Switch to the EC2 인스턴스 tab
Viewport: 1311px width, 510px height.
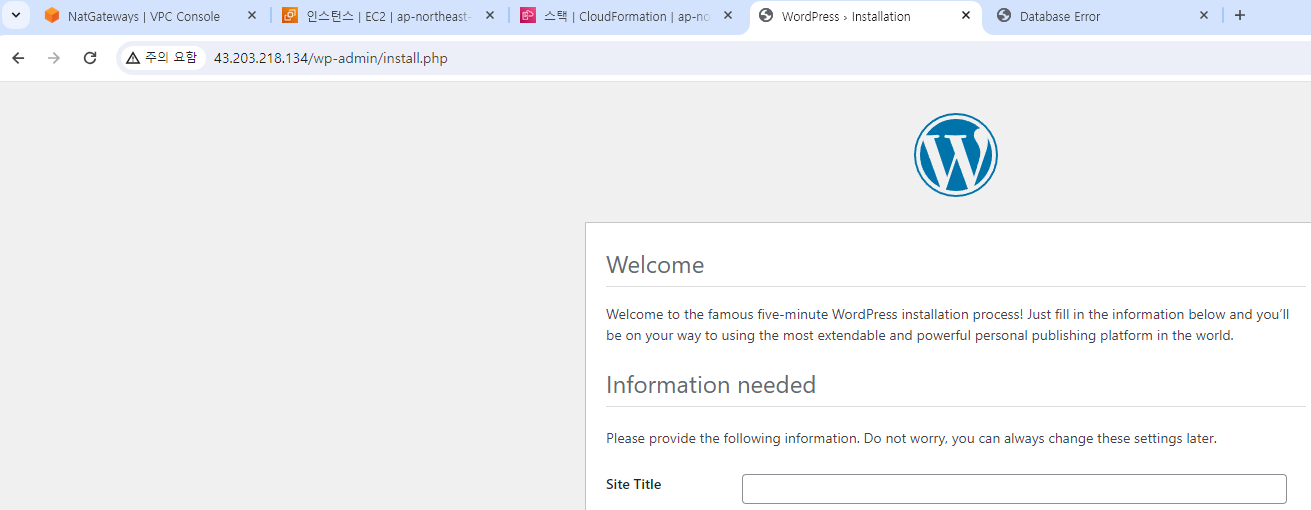389,16
